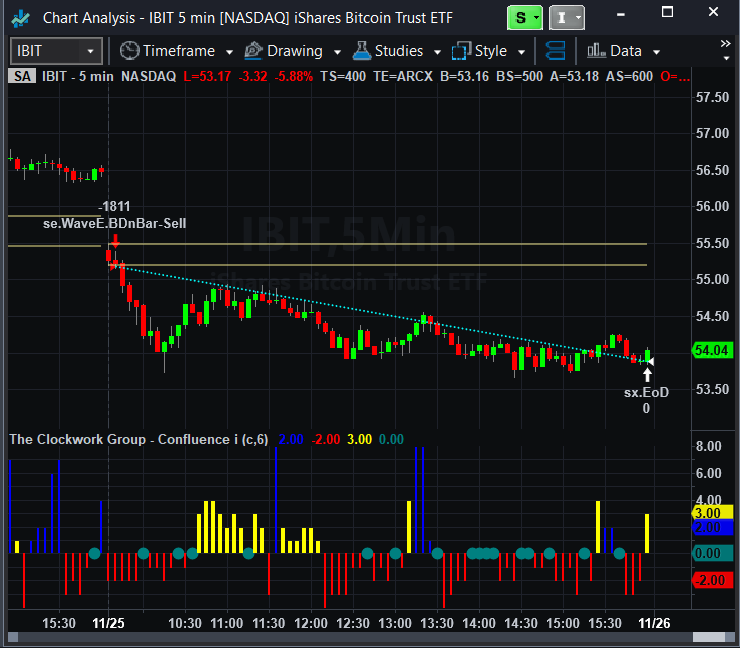The height and width of the screenshot is (648, 740).
Task: Click the red sell entry arrow marker
Action: [115, 242]
